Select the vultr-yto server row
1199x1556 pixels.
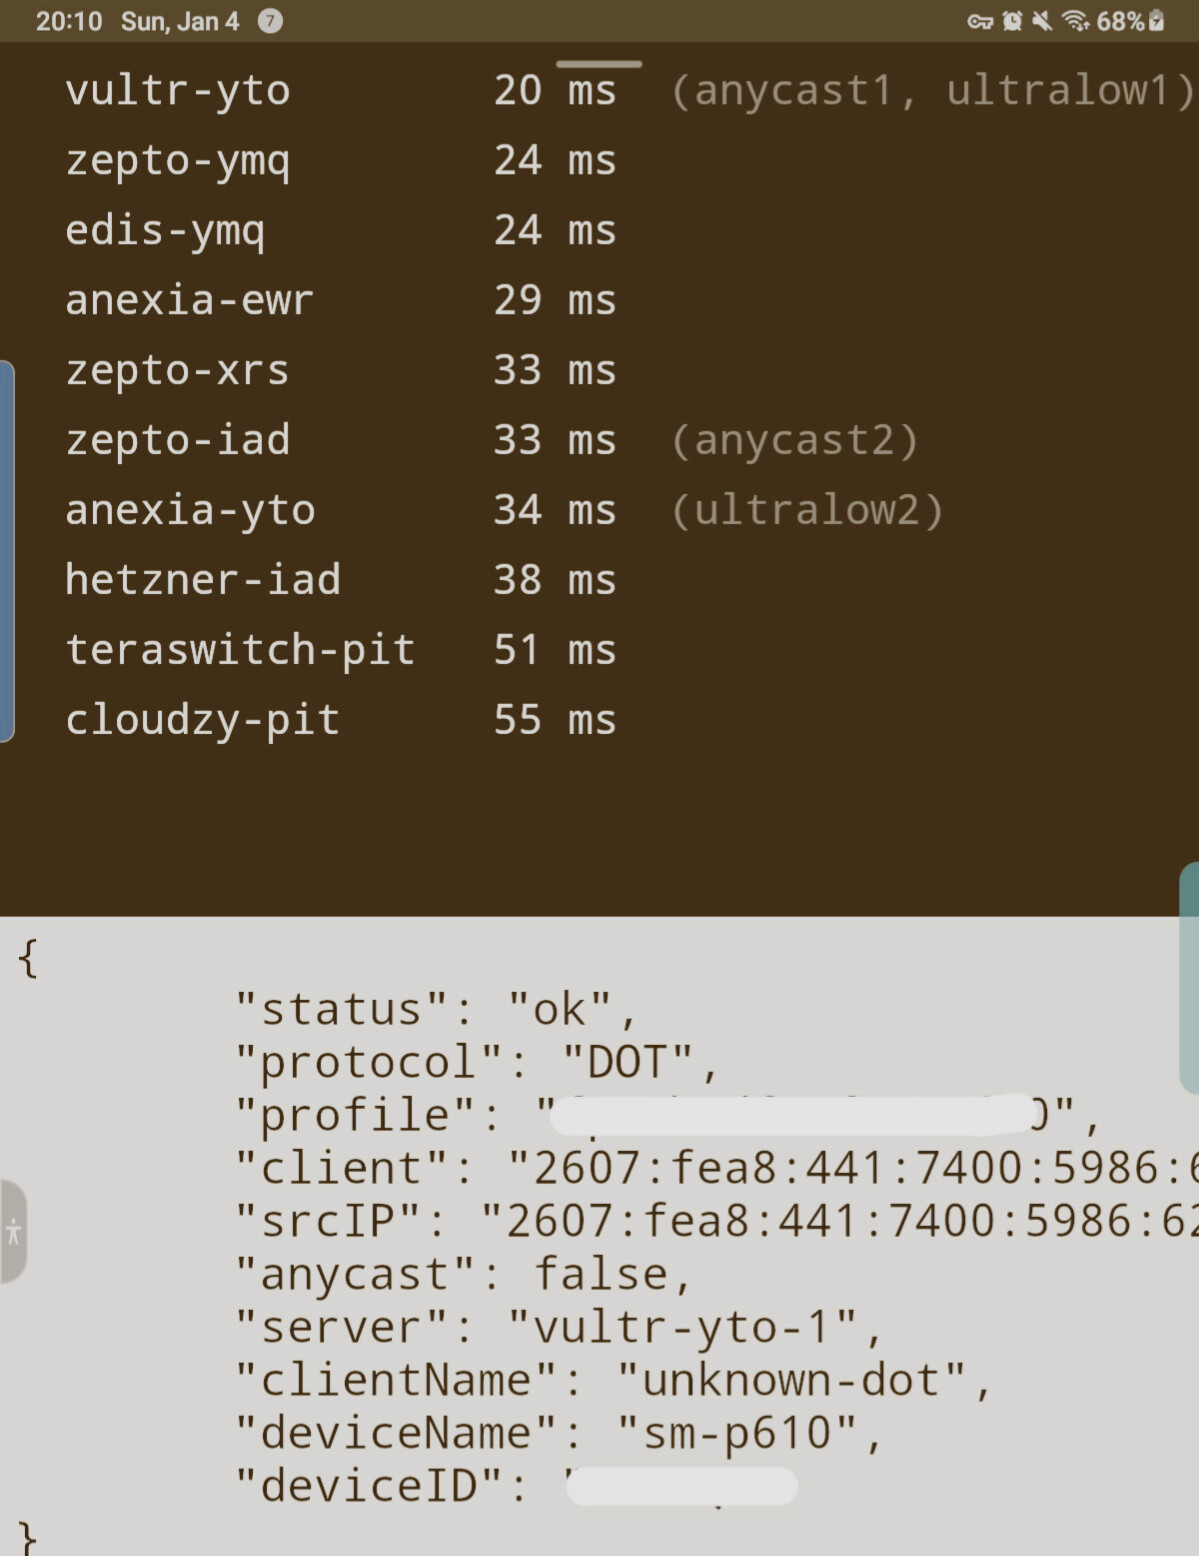(x=178, y=91)
